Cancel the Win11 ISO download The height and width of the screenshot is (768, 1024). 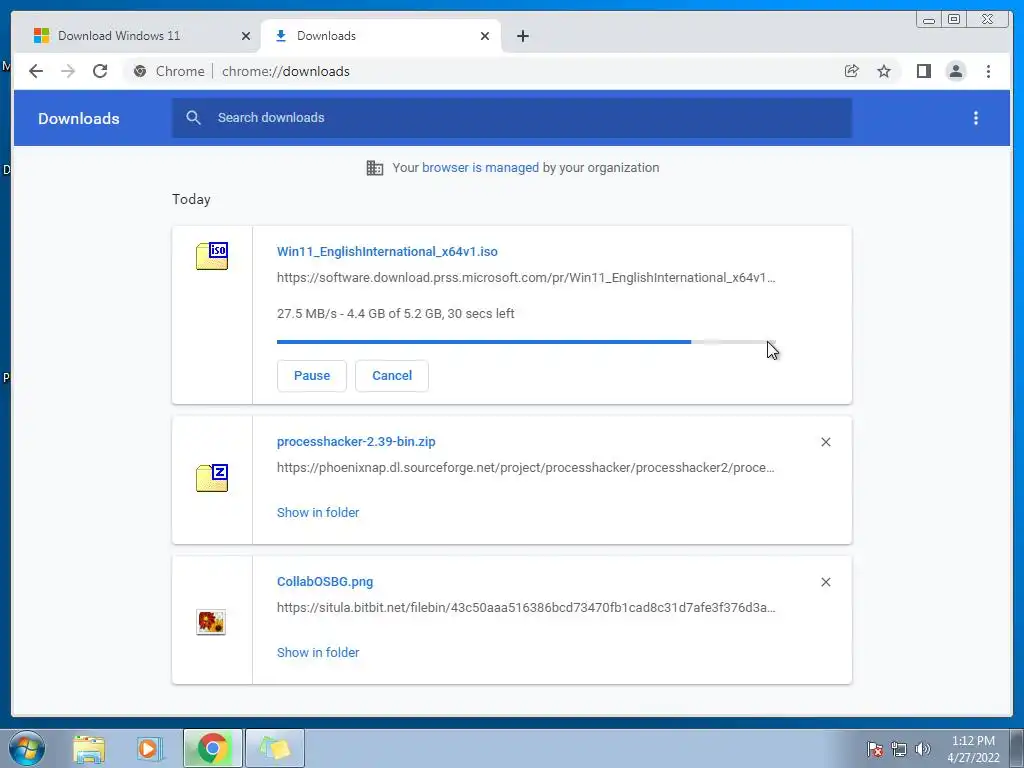tap(392, 376)
